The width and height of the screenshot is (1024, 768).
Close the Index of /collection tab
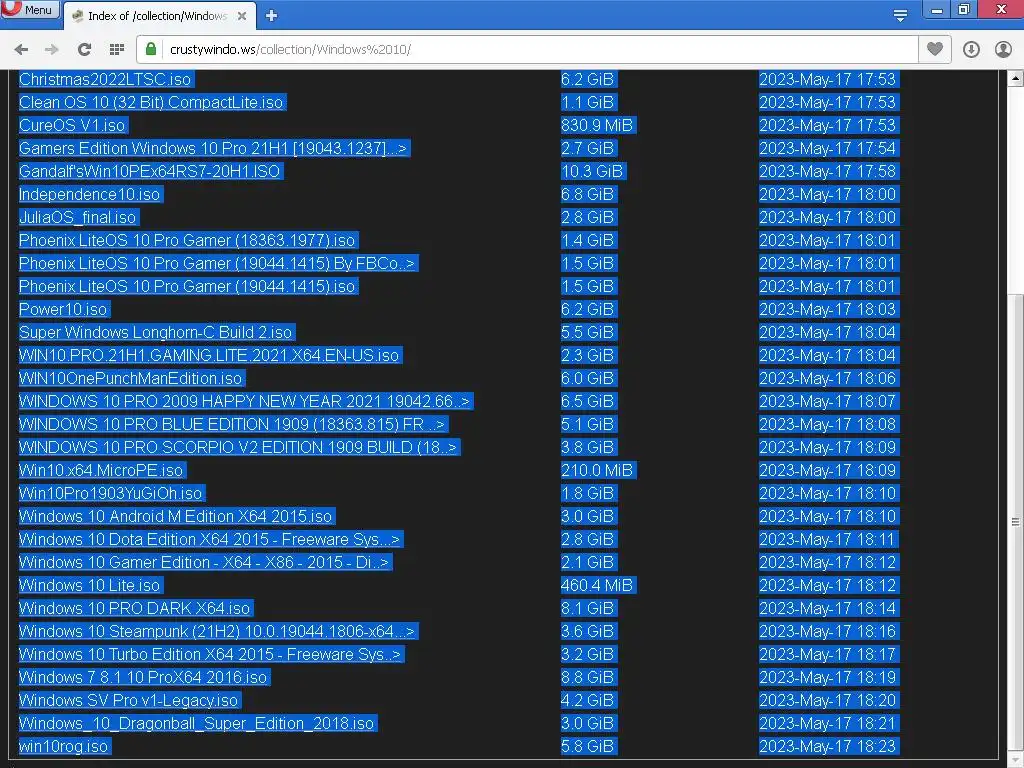coord(242,16)
